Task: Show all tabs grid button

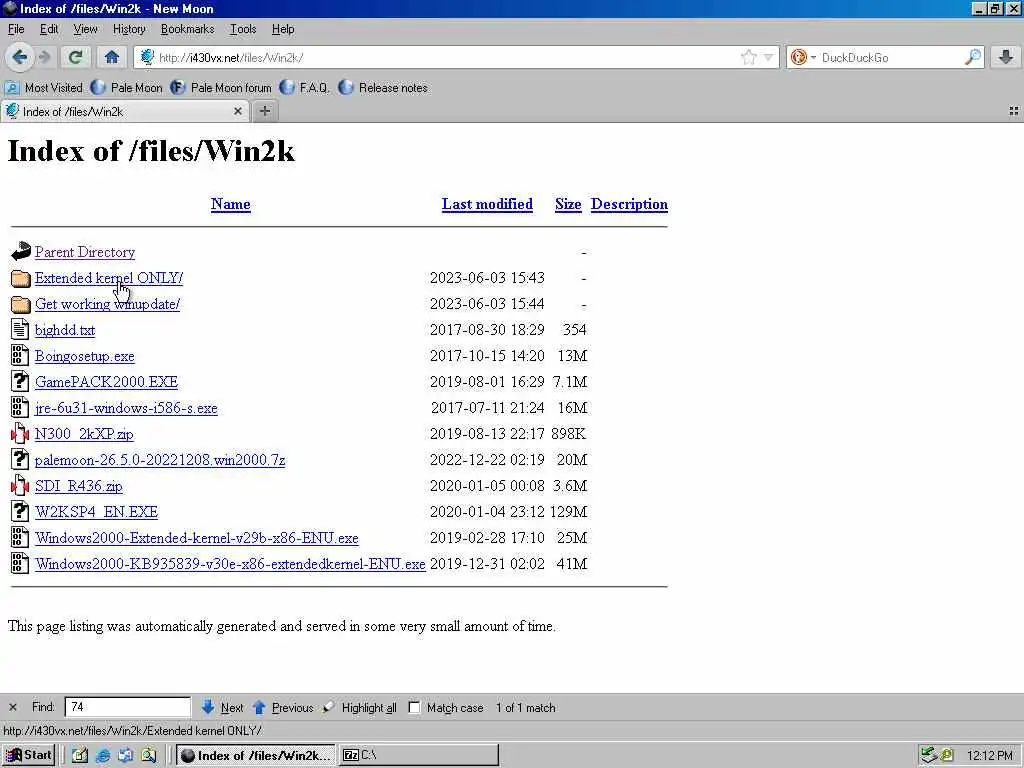Action: pos(1014,112)
